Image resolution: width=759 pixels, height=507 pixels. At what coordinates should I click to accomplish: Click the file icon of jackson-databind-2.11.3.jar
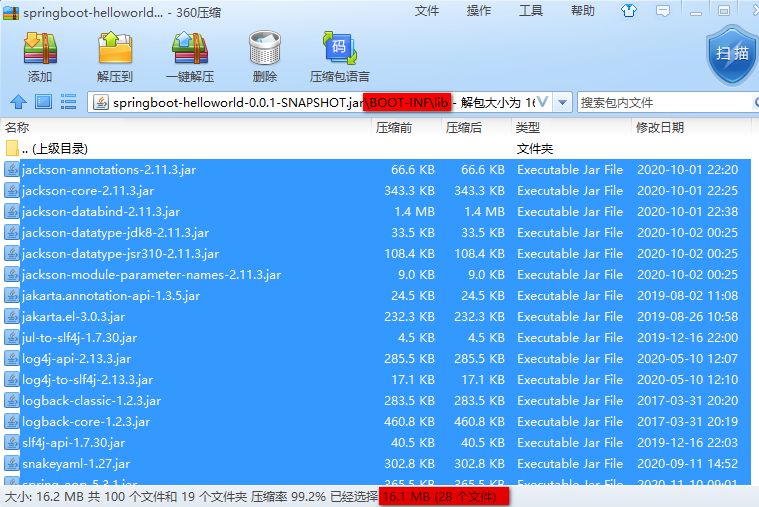click(12, 212)
